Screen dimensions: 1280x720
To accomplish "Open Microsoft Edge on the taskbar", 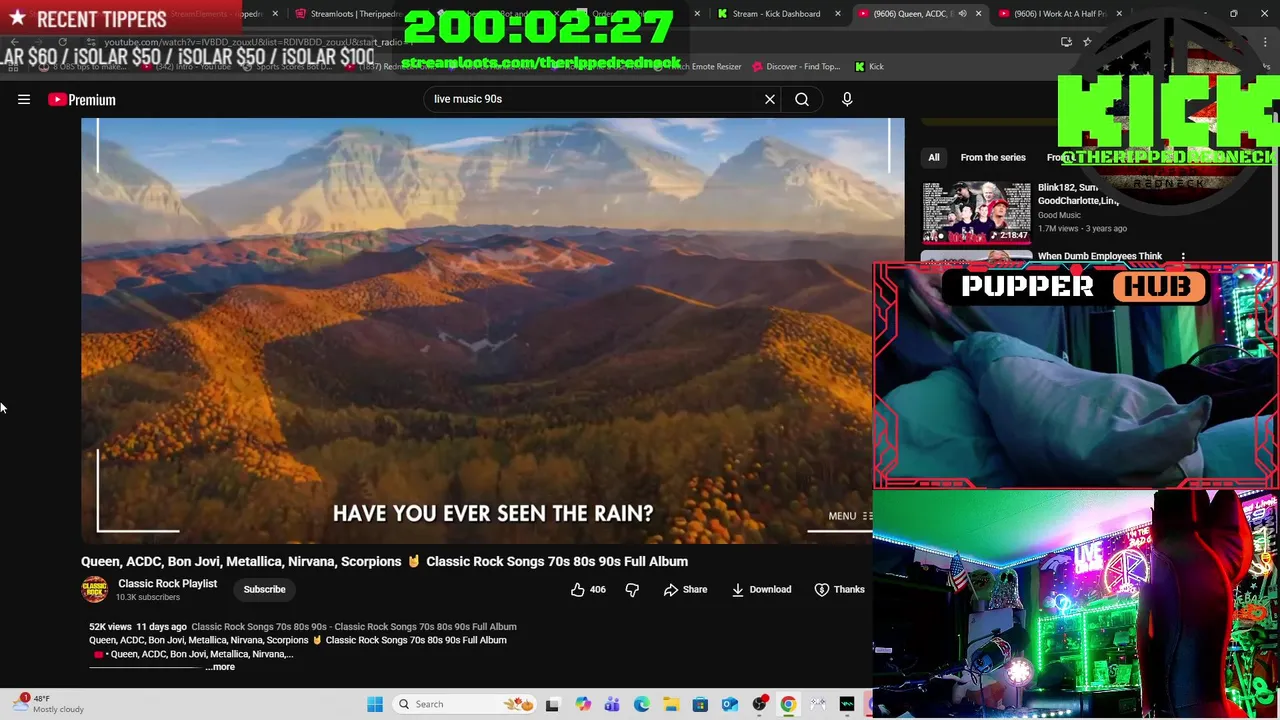I will point(641,704).
